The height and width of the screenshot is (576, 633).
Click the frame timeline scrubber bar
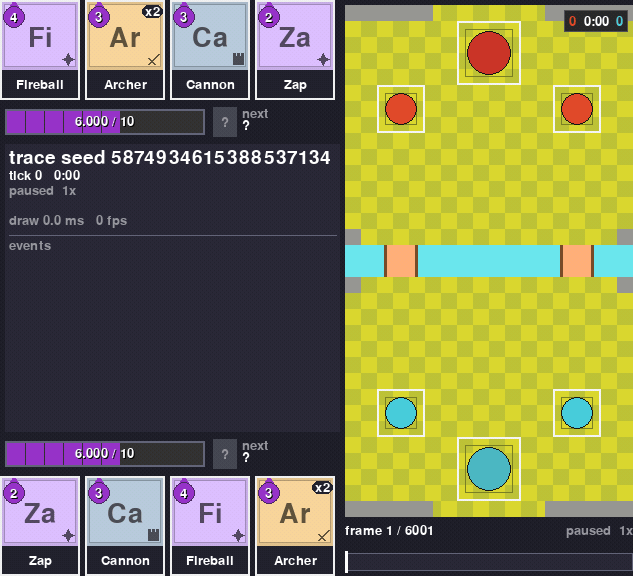[489, 561]
